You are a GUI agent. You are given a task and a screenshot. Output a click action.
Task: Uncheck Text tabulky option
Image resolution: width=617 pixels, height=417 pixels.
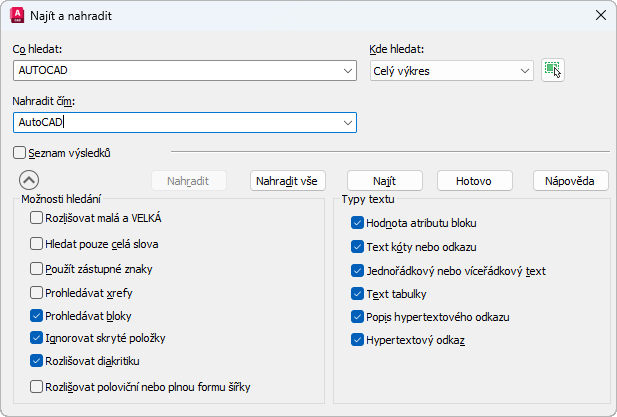pyautogui.click(x=358, y=294)
